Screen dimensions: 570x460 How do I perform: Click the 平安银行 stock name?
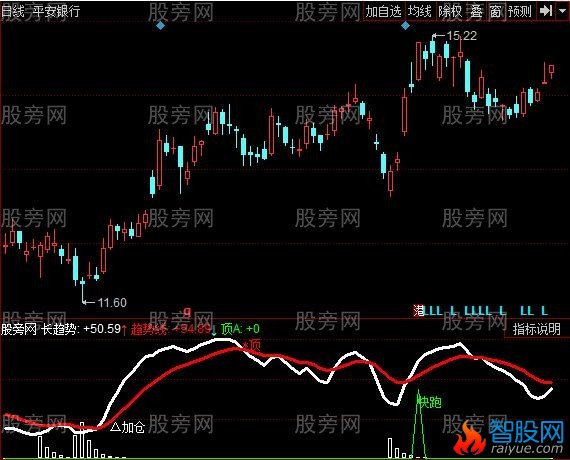(x=56, y=11)
